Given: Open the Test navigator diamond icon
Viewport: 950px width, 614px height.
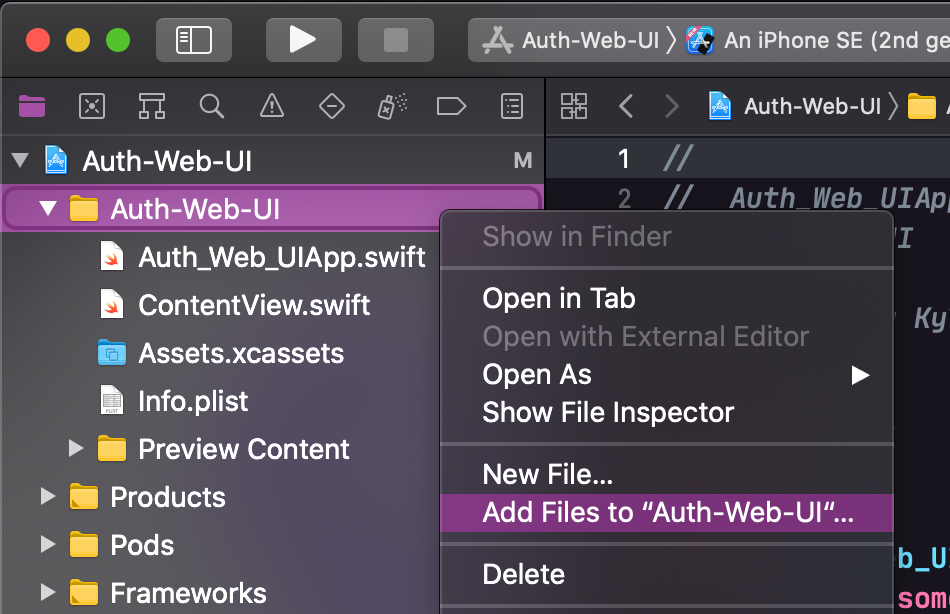Looking at the screenshot, I should point(332,107).
